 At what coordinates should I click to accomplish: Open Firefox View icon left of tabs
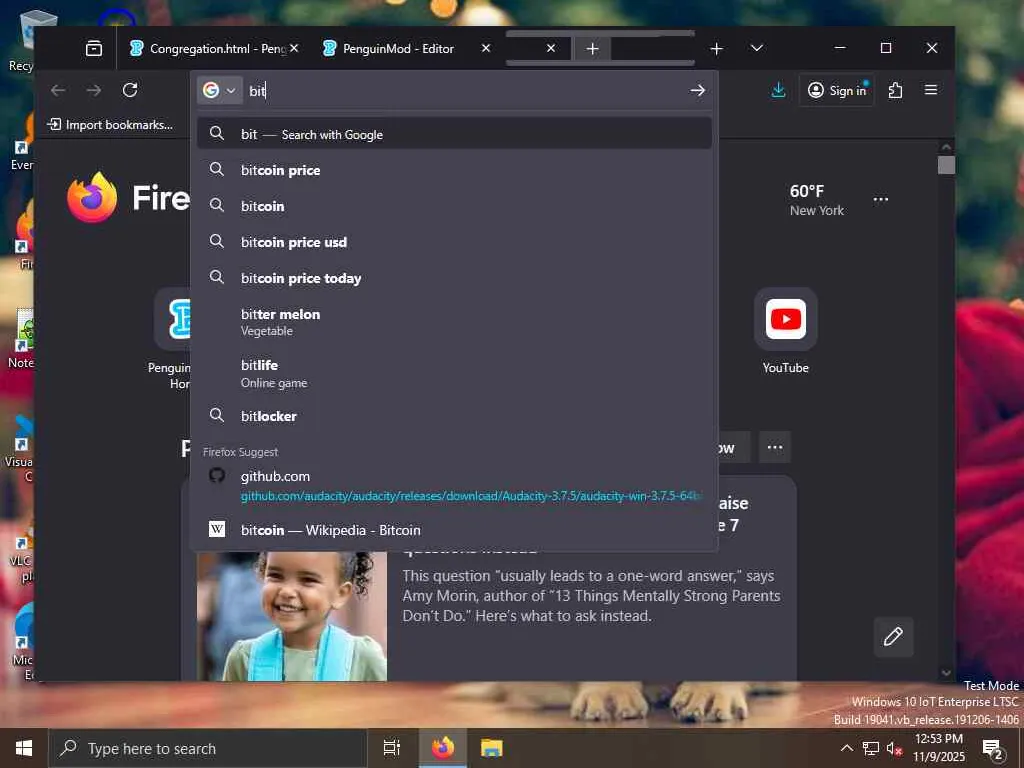tap(94, 48)
